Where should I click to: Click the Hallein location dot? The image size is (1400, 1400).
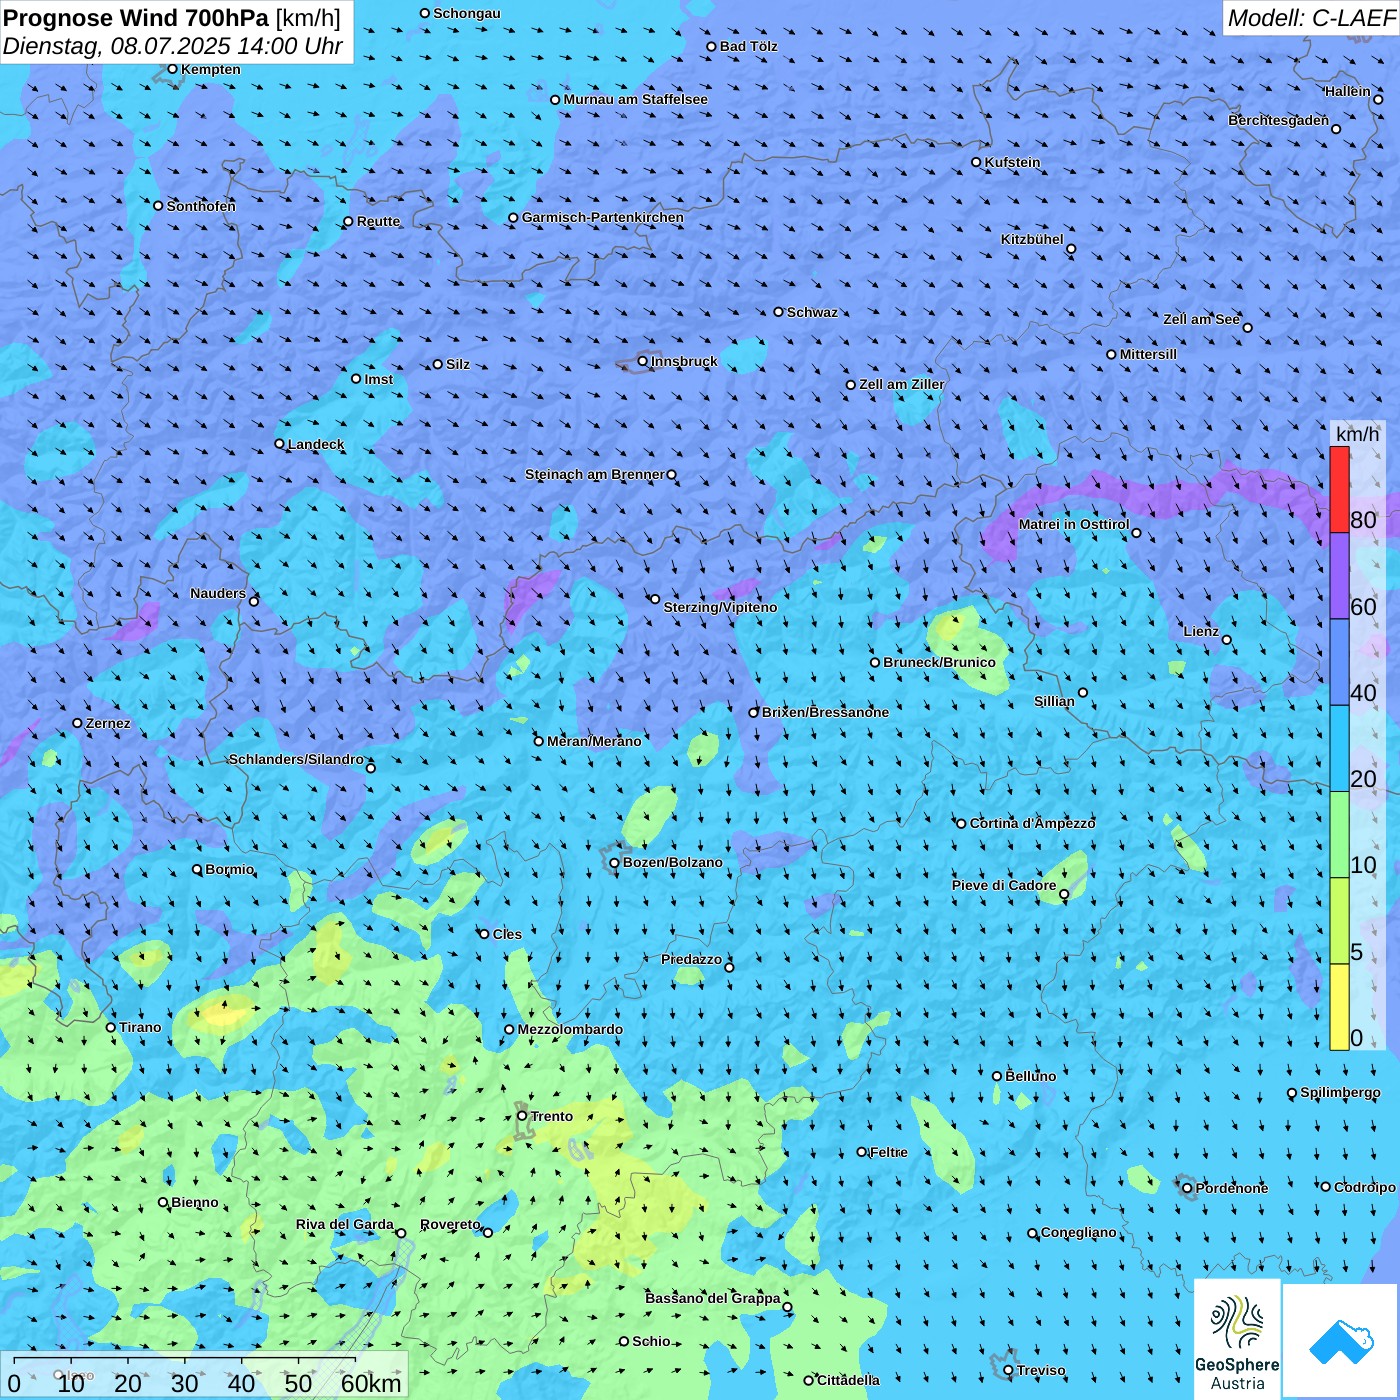pyautogui.click(x=1378, y=99)
